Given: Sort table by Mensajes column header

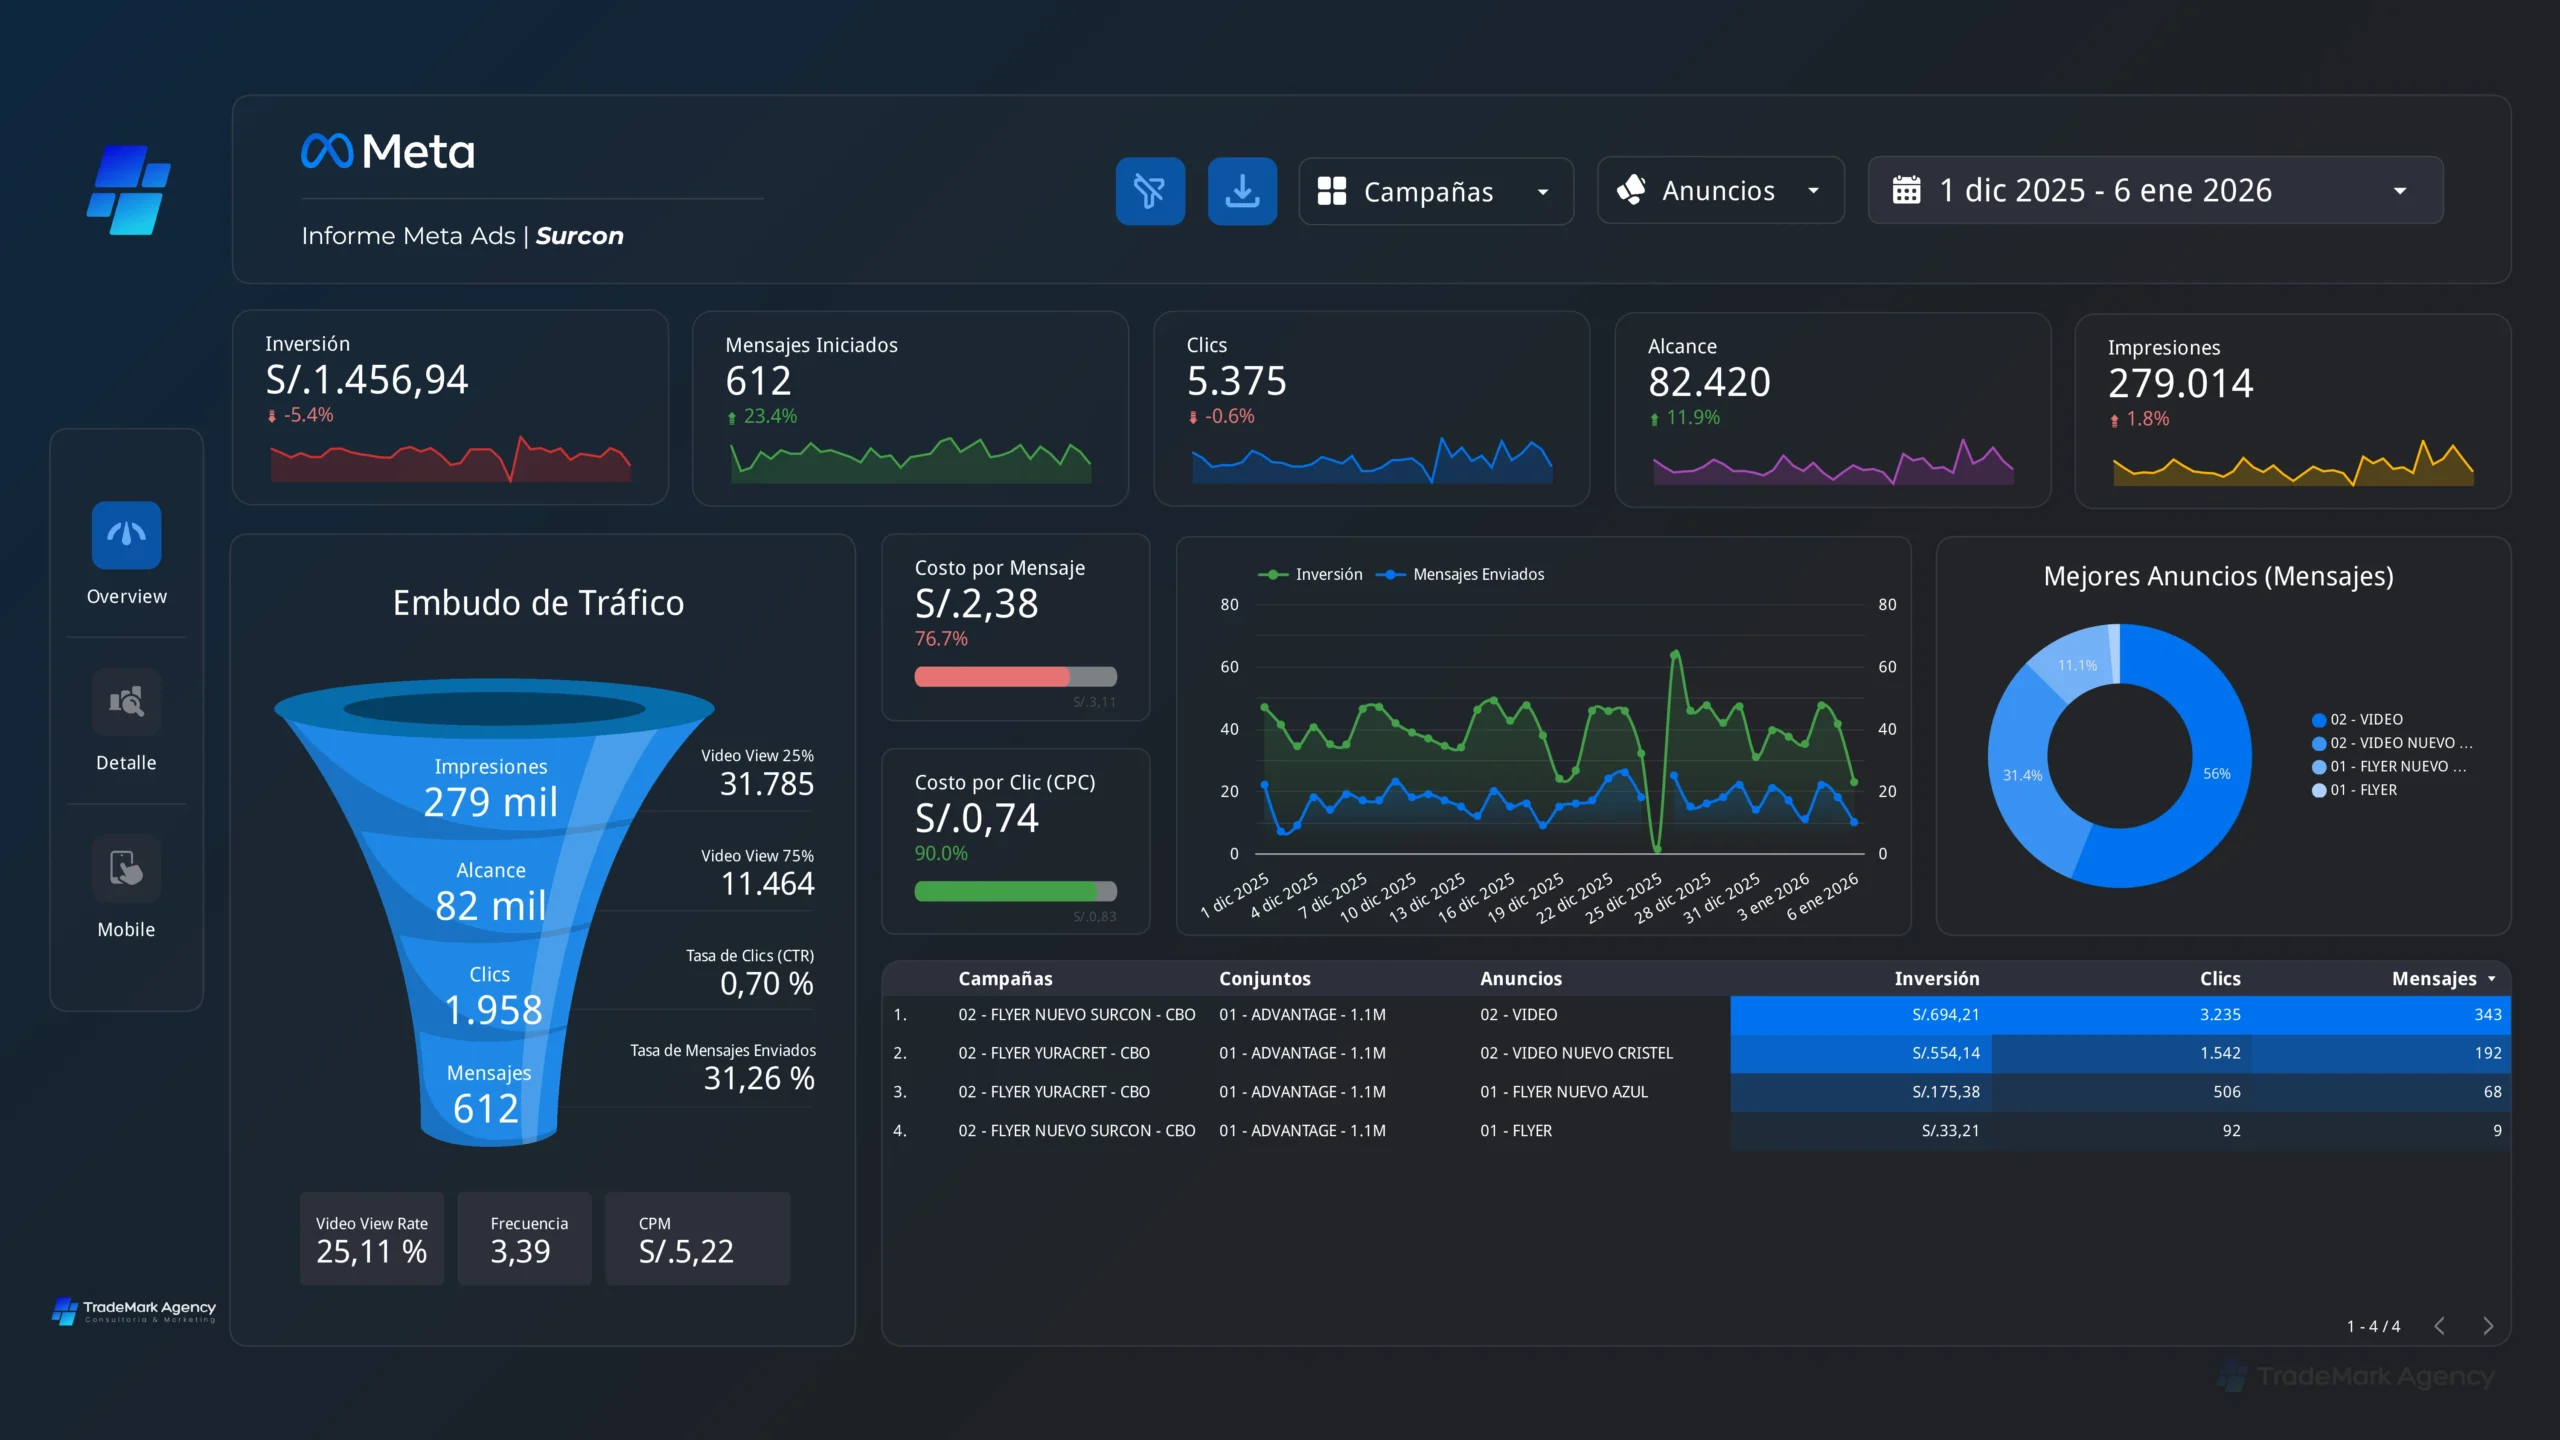Looking at the screenshot, I should tap(2433, 978).
